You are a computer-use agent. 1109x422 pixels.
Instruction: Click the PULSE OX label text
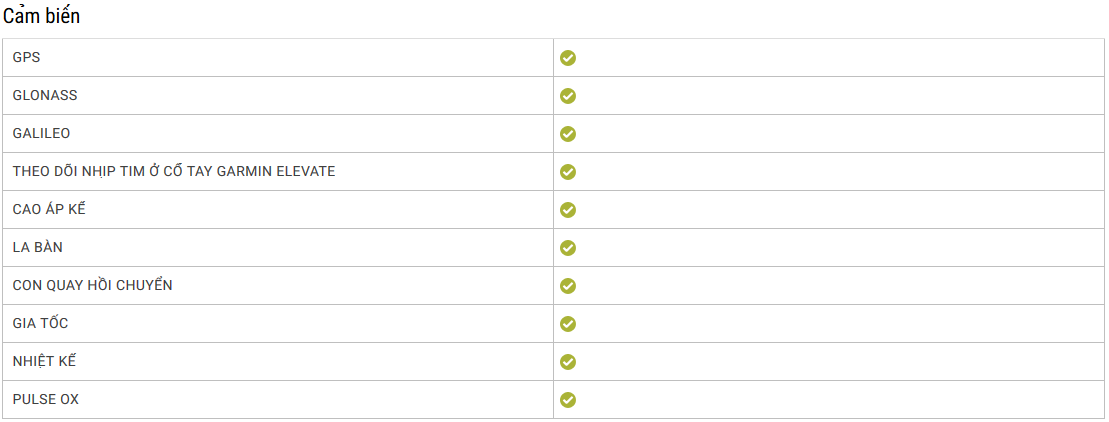click(x=46, y=400)
